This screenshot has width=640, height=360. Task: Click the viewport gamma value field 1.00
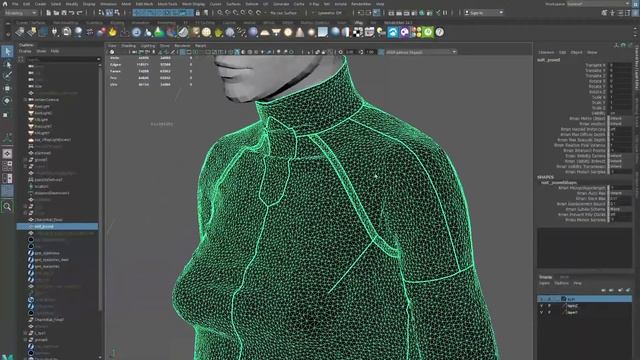(x=370, y=52)
